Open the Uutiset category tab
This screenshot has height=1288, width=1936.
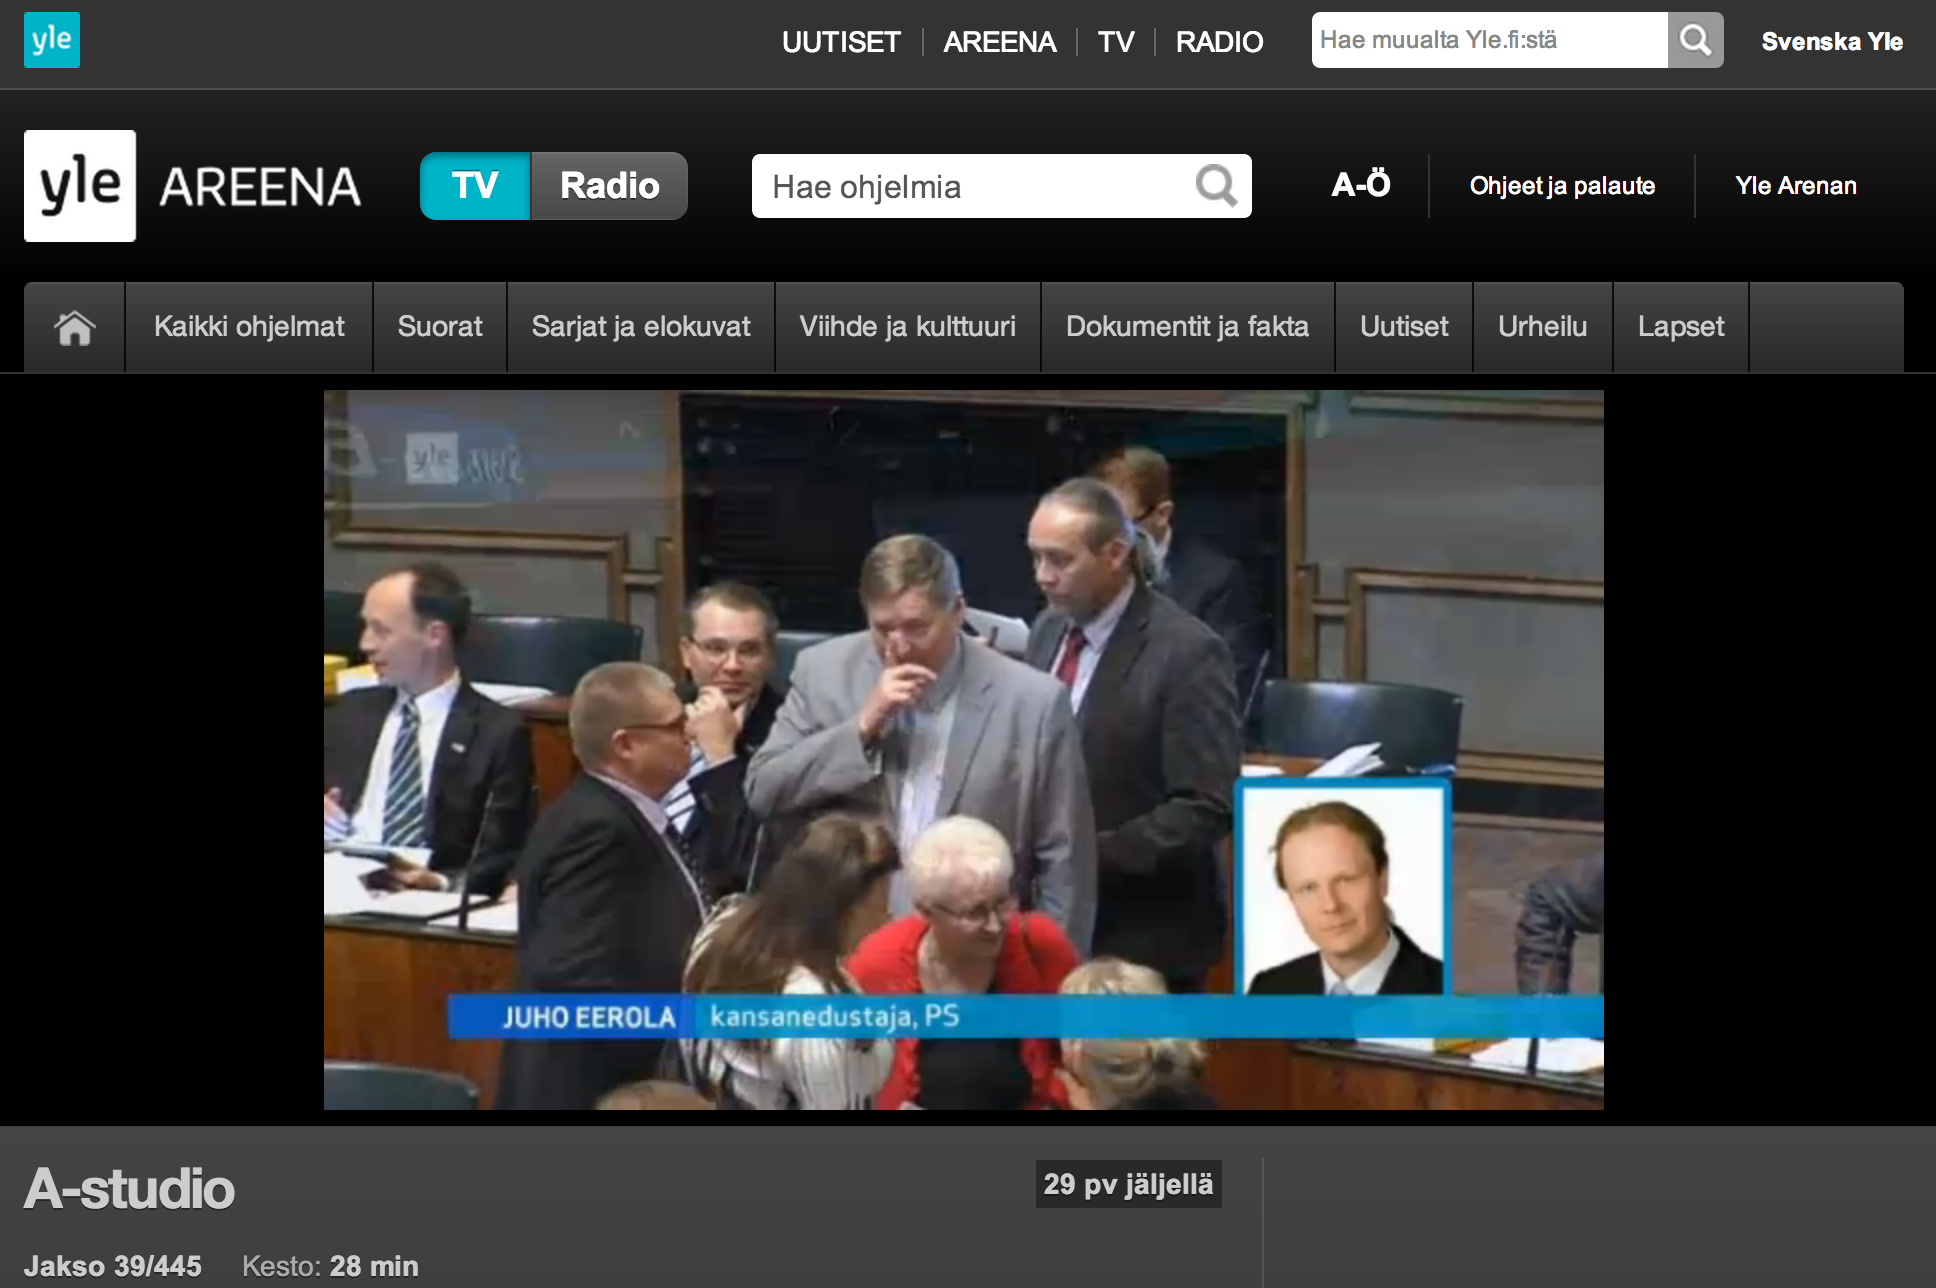pos(1404,327)
